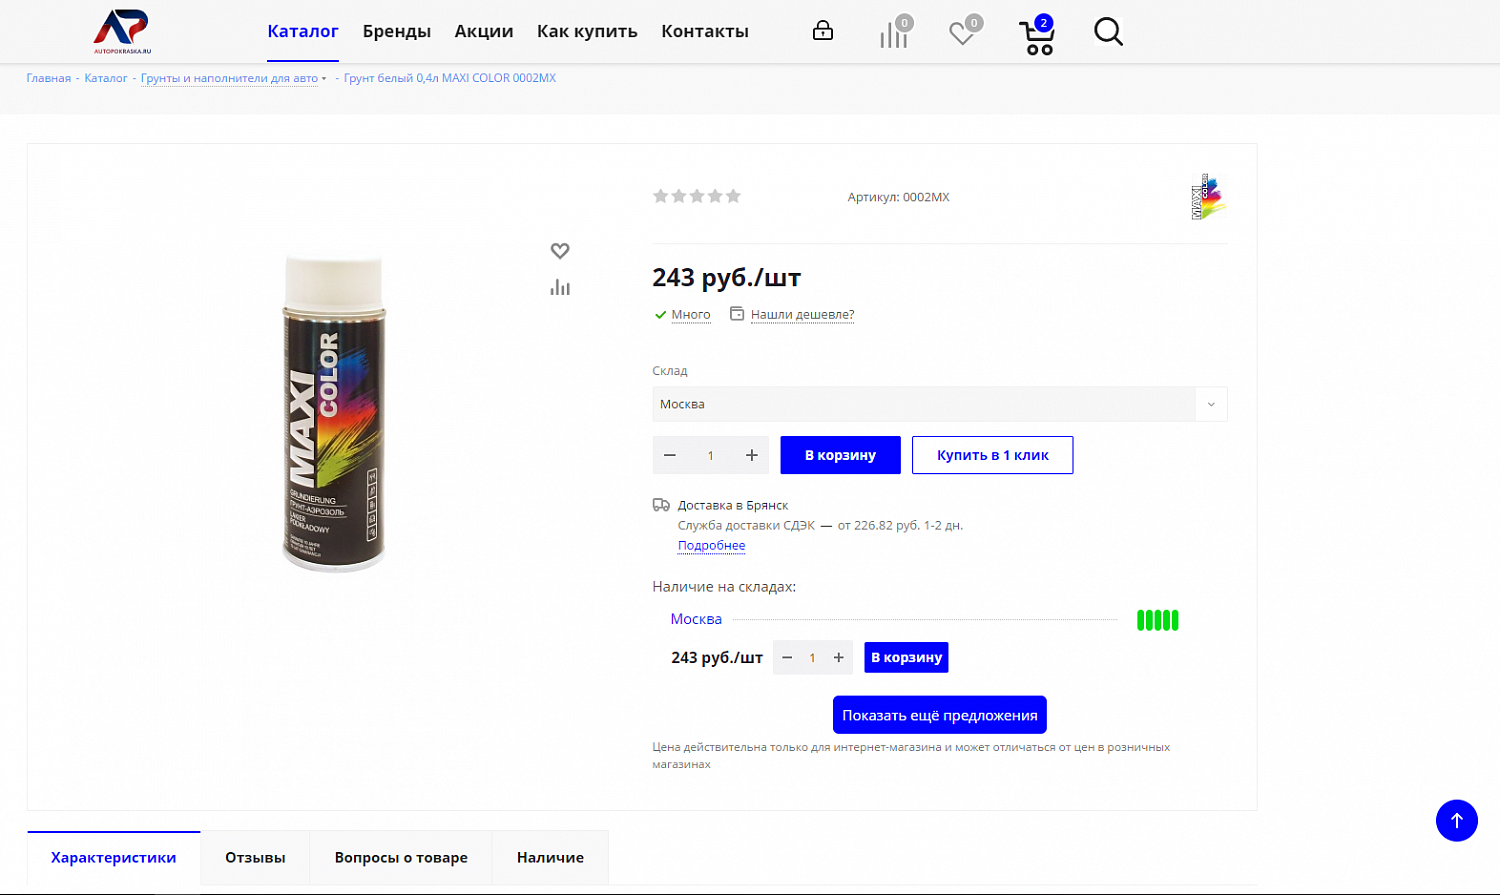Open the Контакты menu item

click(x=705, y=31)
